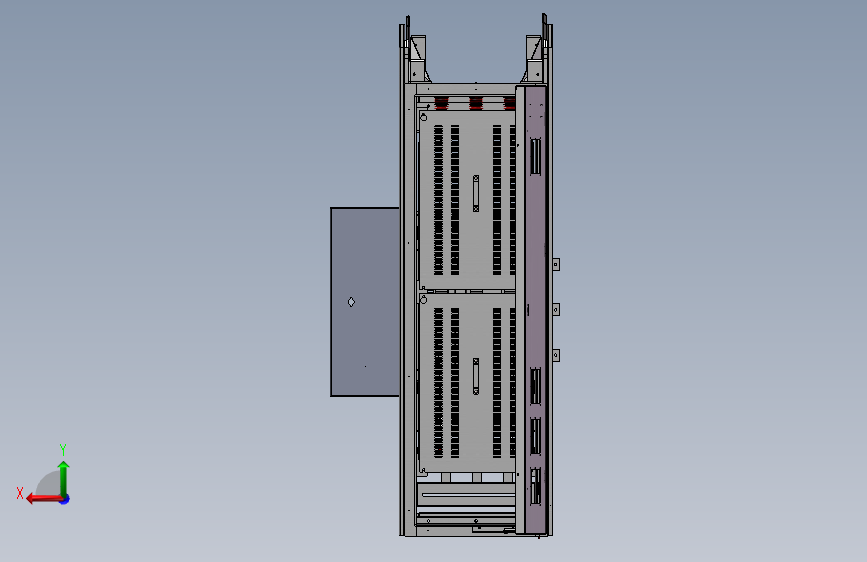Image resolution: width=867 pixels, height=562 pixels.
Task: Select the gray rectangular box left of the cabinet
Action: (365, 302)
